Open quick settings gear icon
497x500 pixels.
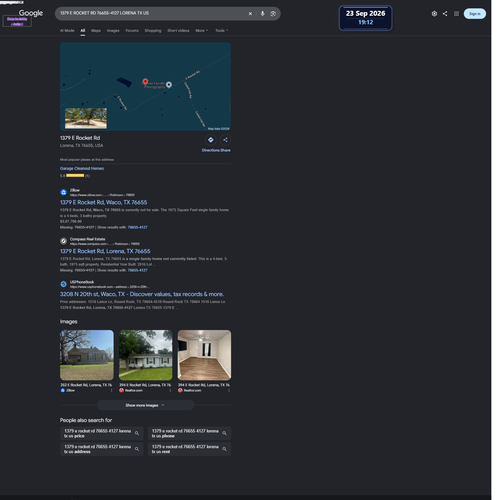pyautogui.click(x=434, y=14)
